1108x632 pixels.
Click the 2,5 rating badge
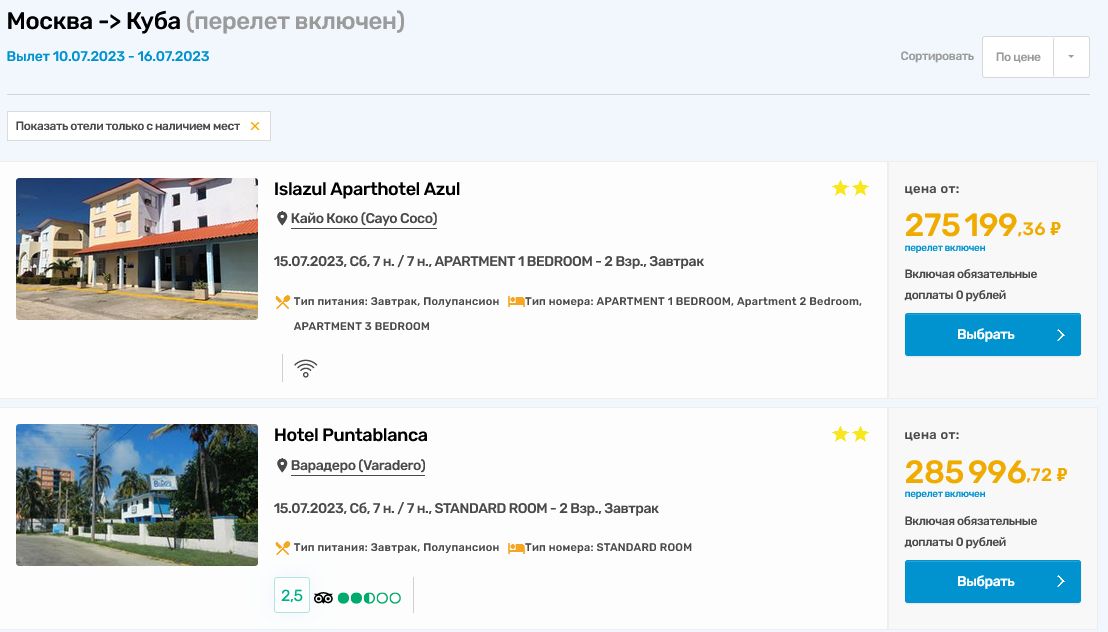pos(292,595)
